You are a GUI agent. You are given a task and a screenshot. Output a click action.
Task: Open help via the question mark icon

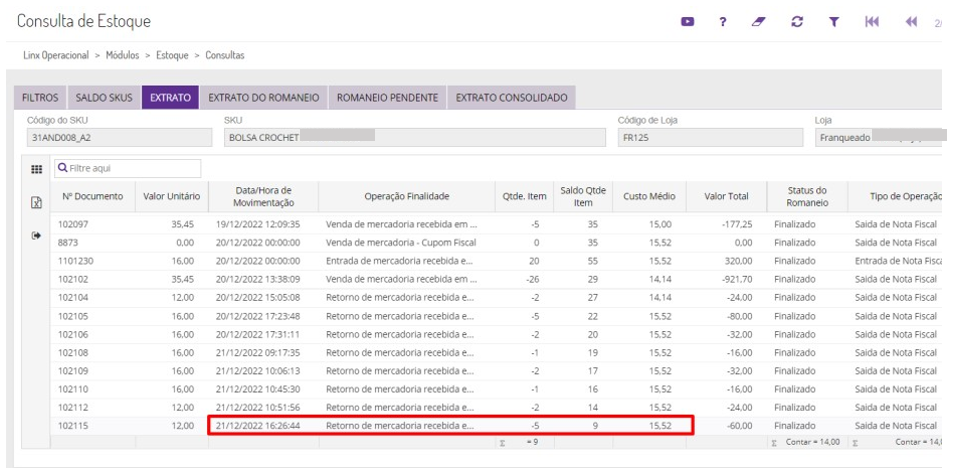(x=722, y=22)
